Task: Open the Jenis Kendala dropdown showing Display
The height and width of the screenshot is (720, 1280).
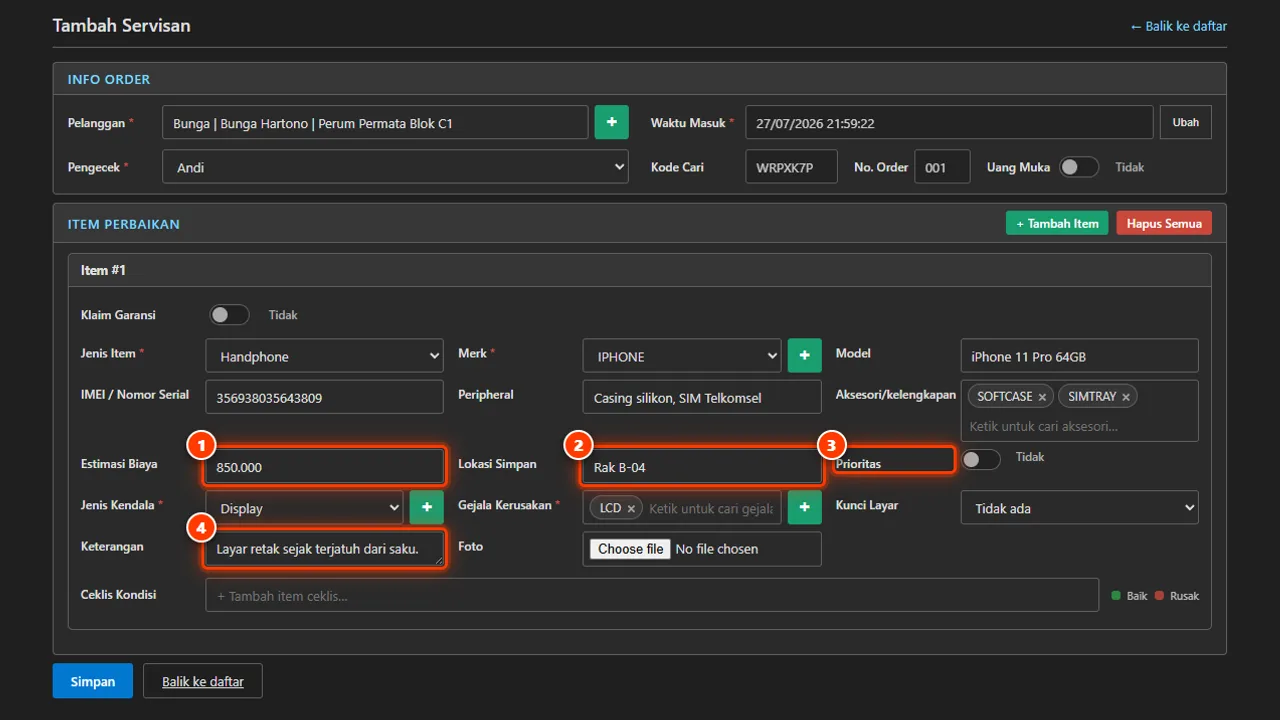Action: pyautogui.click(x=304, y=508)
